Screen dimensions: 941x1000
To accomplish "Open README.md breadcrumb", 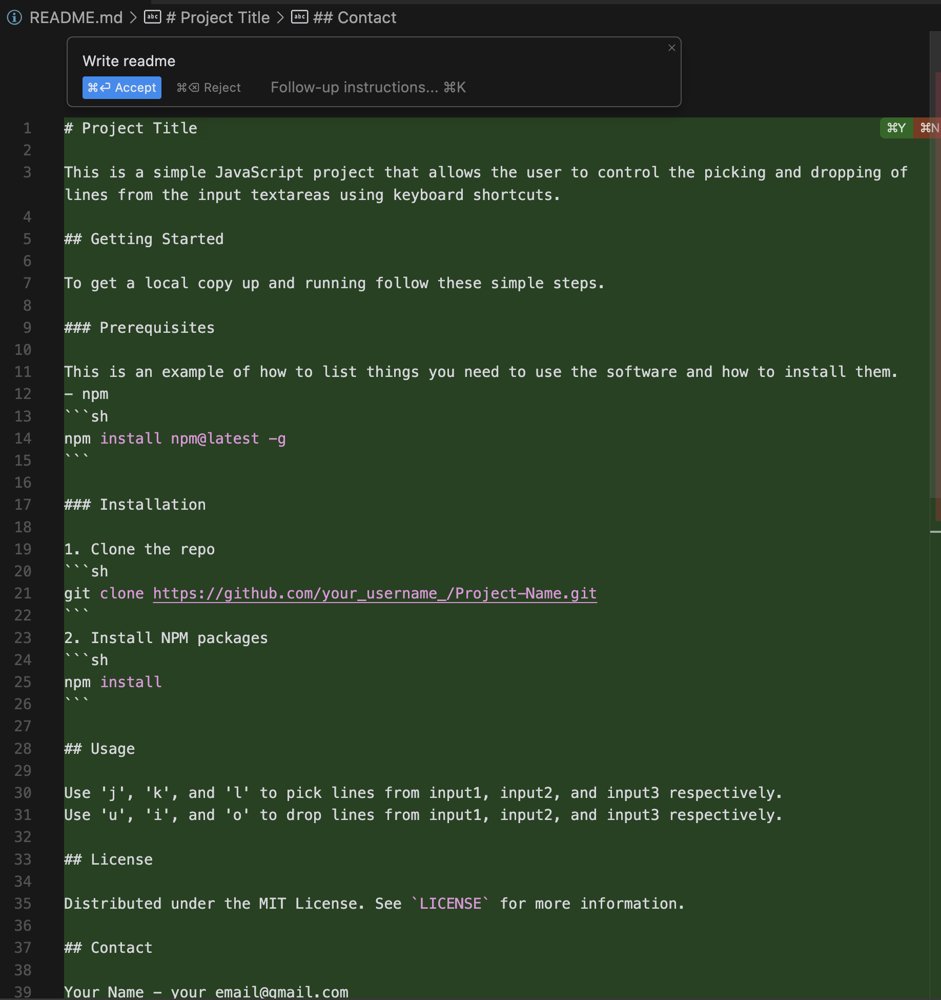I will coord(76,17).
